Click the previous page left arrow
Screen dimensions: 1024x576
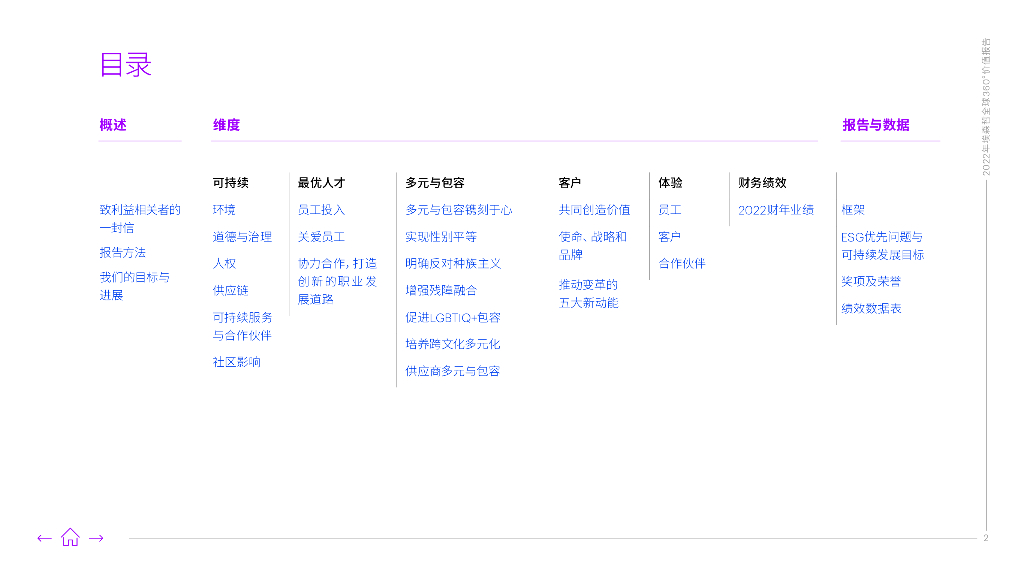[44, 538]
